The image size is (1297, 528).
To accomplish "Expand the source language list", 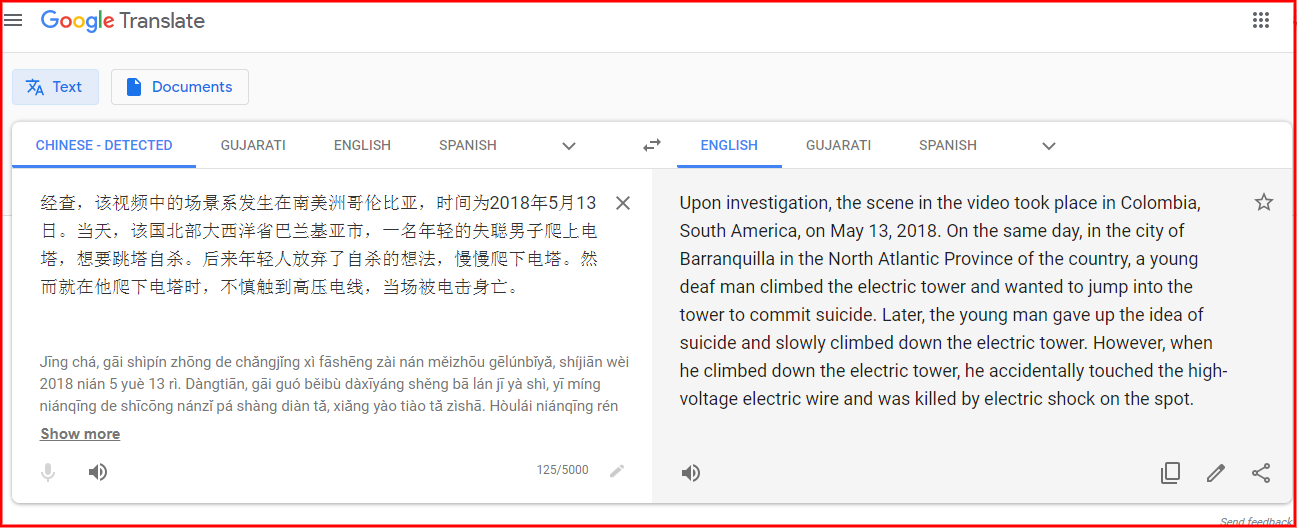I will [569, 146].
